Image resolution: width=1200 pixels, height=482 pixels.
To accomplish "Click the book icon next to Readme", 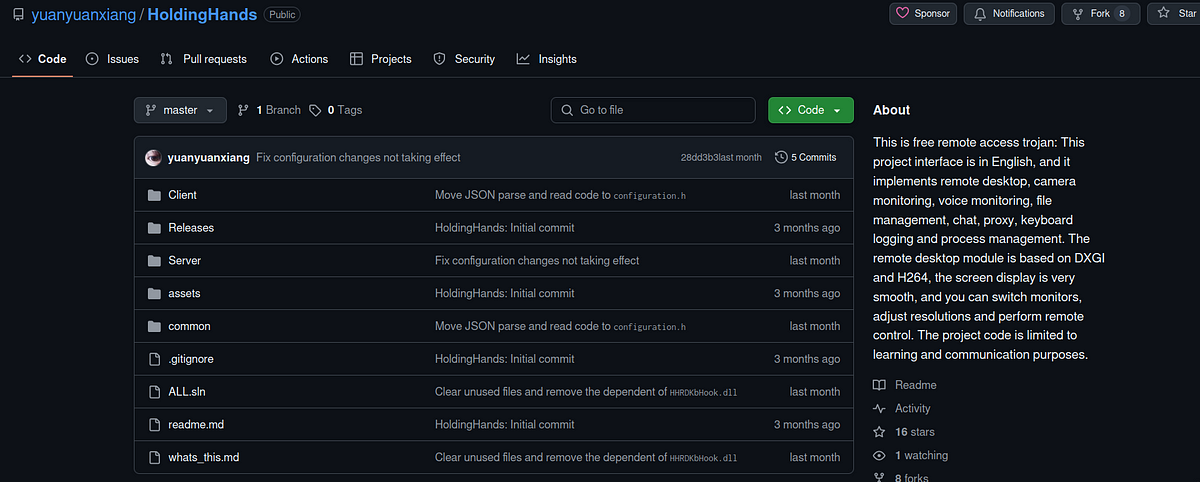I will point(879,385).
